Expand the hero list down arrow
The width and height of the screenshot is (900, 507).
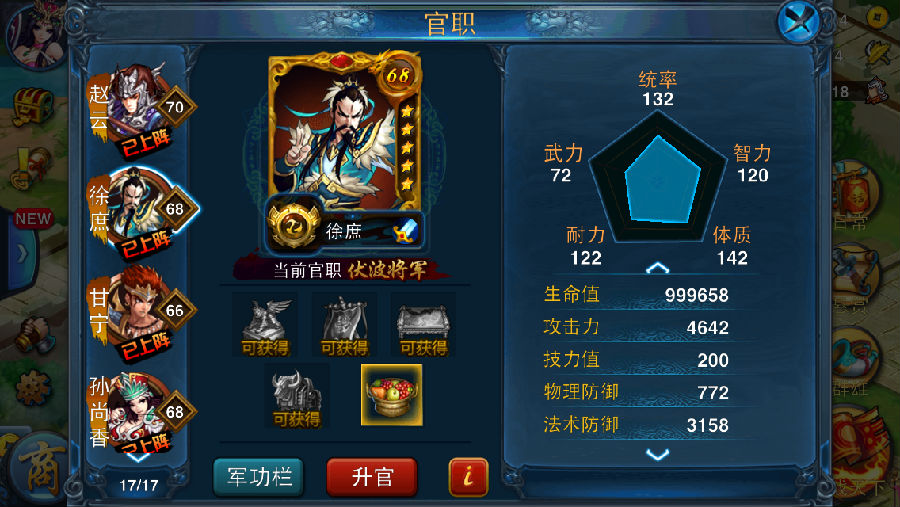pos(137,458)
